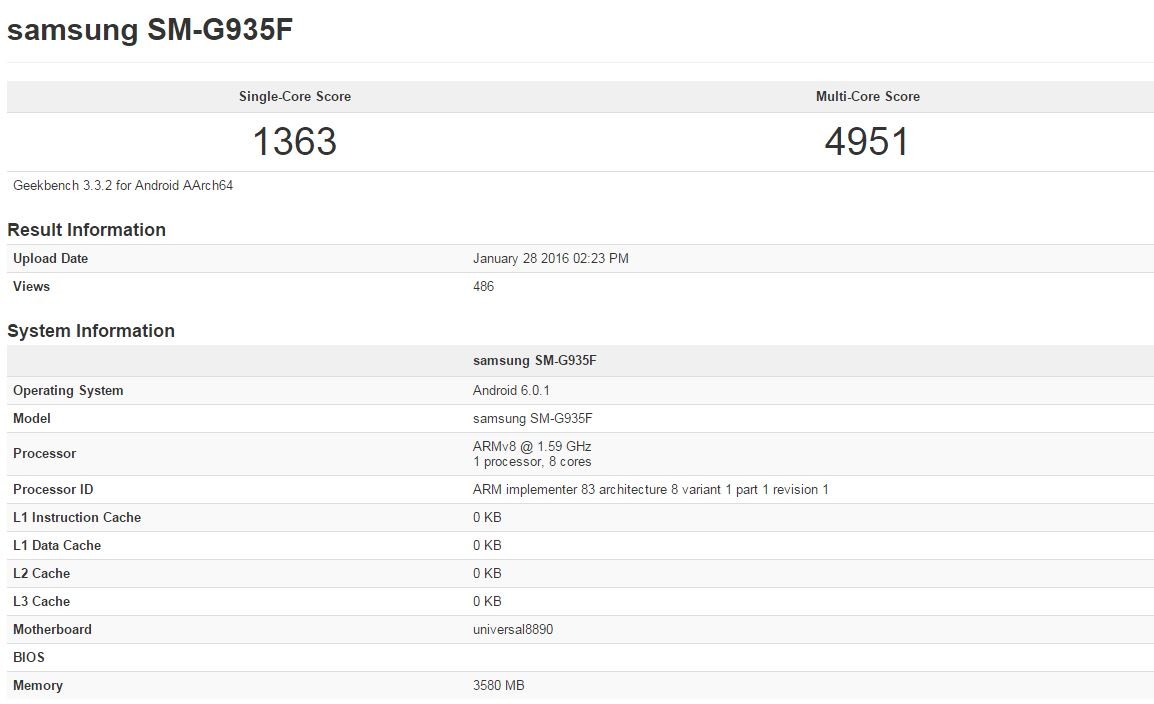Click the Operating System label

coord(68,391)
